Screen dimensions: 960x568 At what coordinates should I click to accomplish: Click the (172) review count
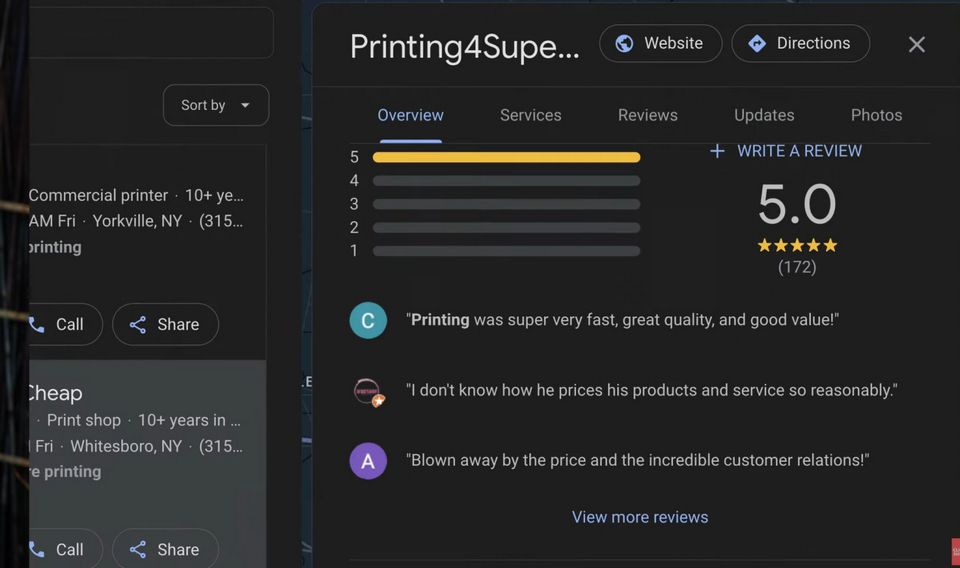tap(797, 267)
